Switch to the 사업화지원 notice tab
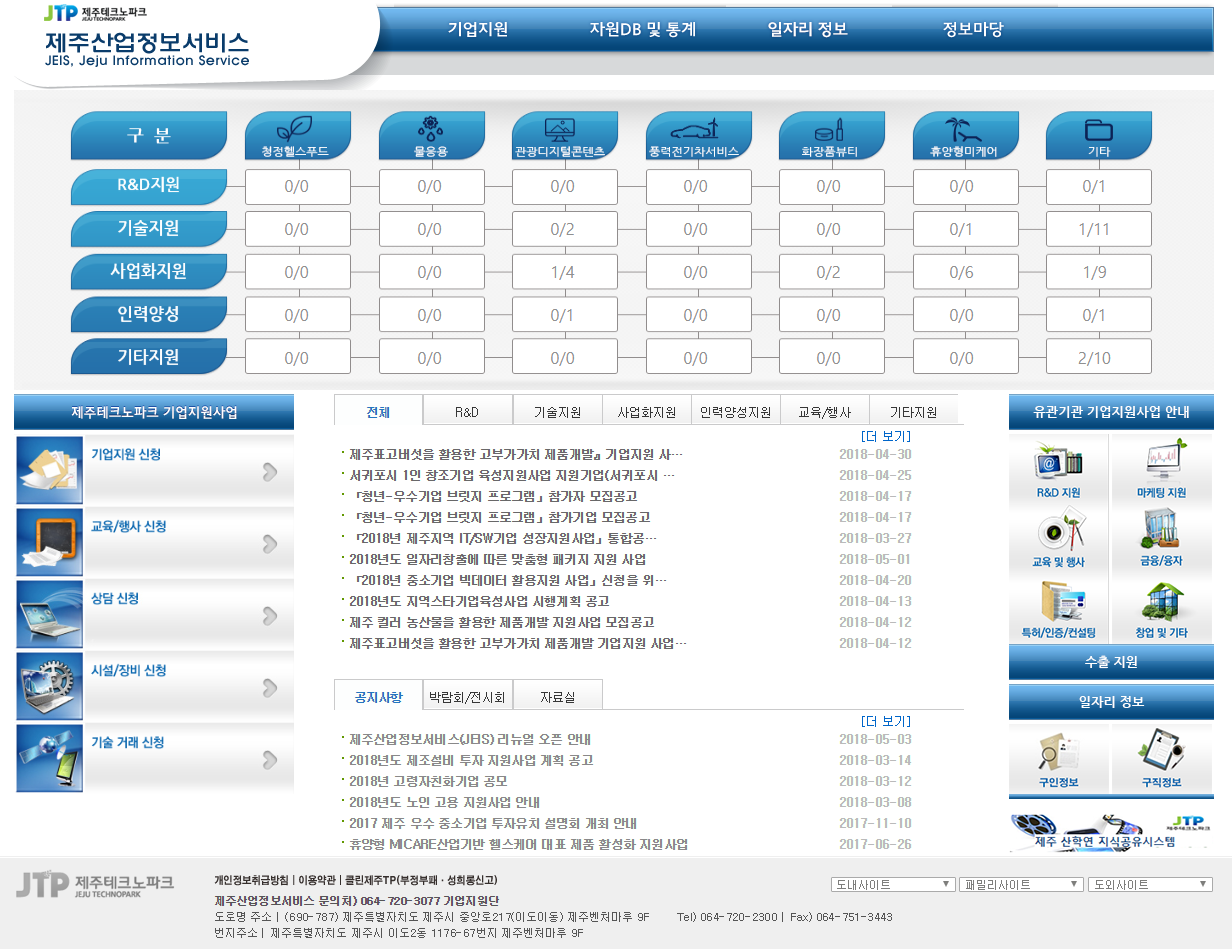The height and width of the screenshot is (949, 1232). pyautogui.click(x=646, y=412)
